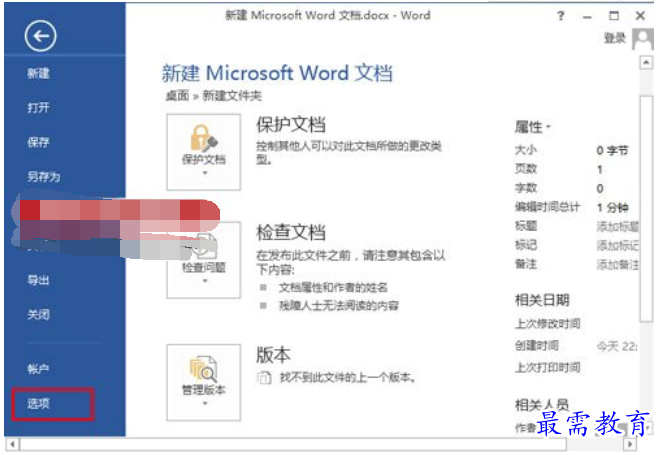
Task: Click the vertical scrollbar thumb
Action: 646,208
